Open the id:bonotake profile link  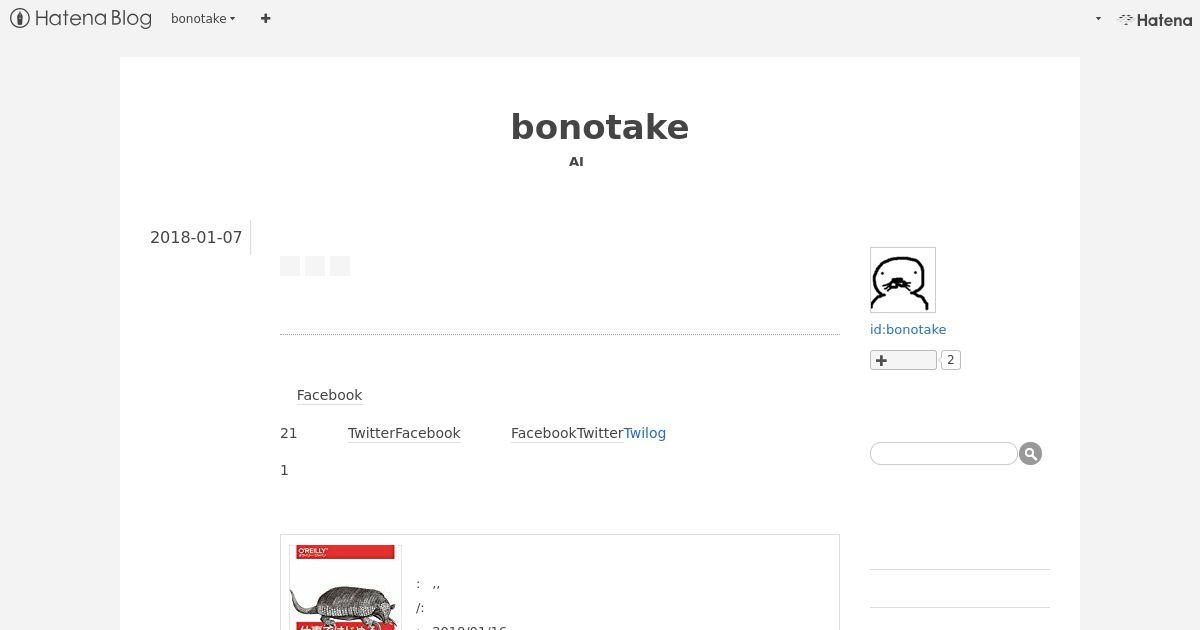coord(908,329)
